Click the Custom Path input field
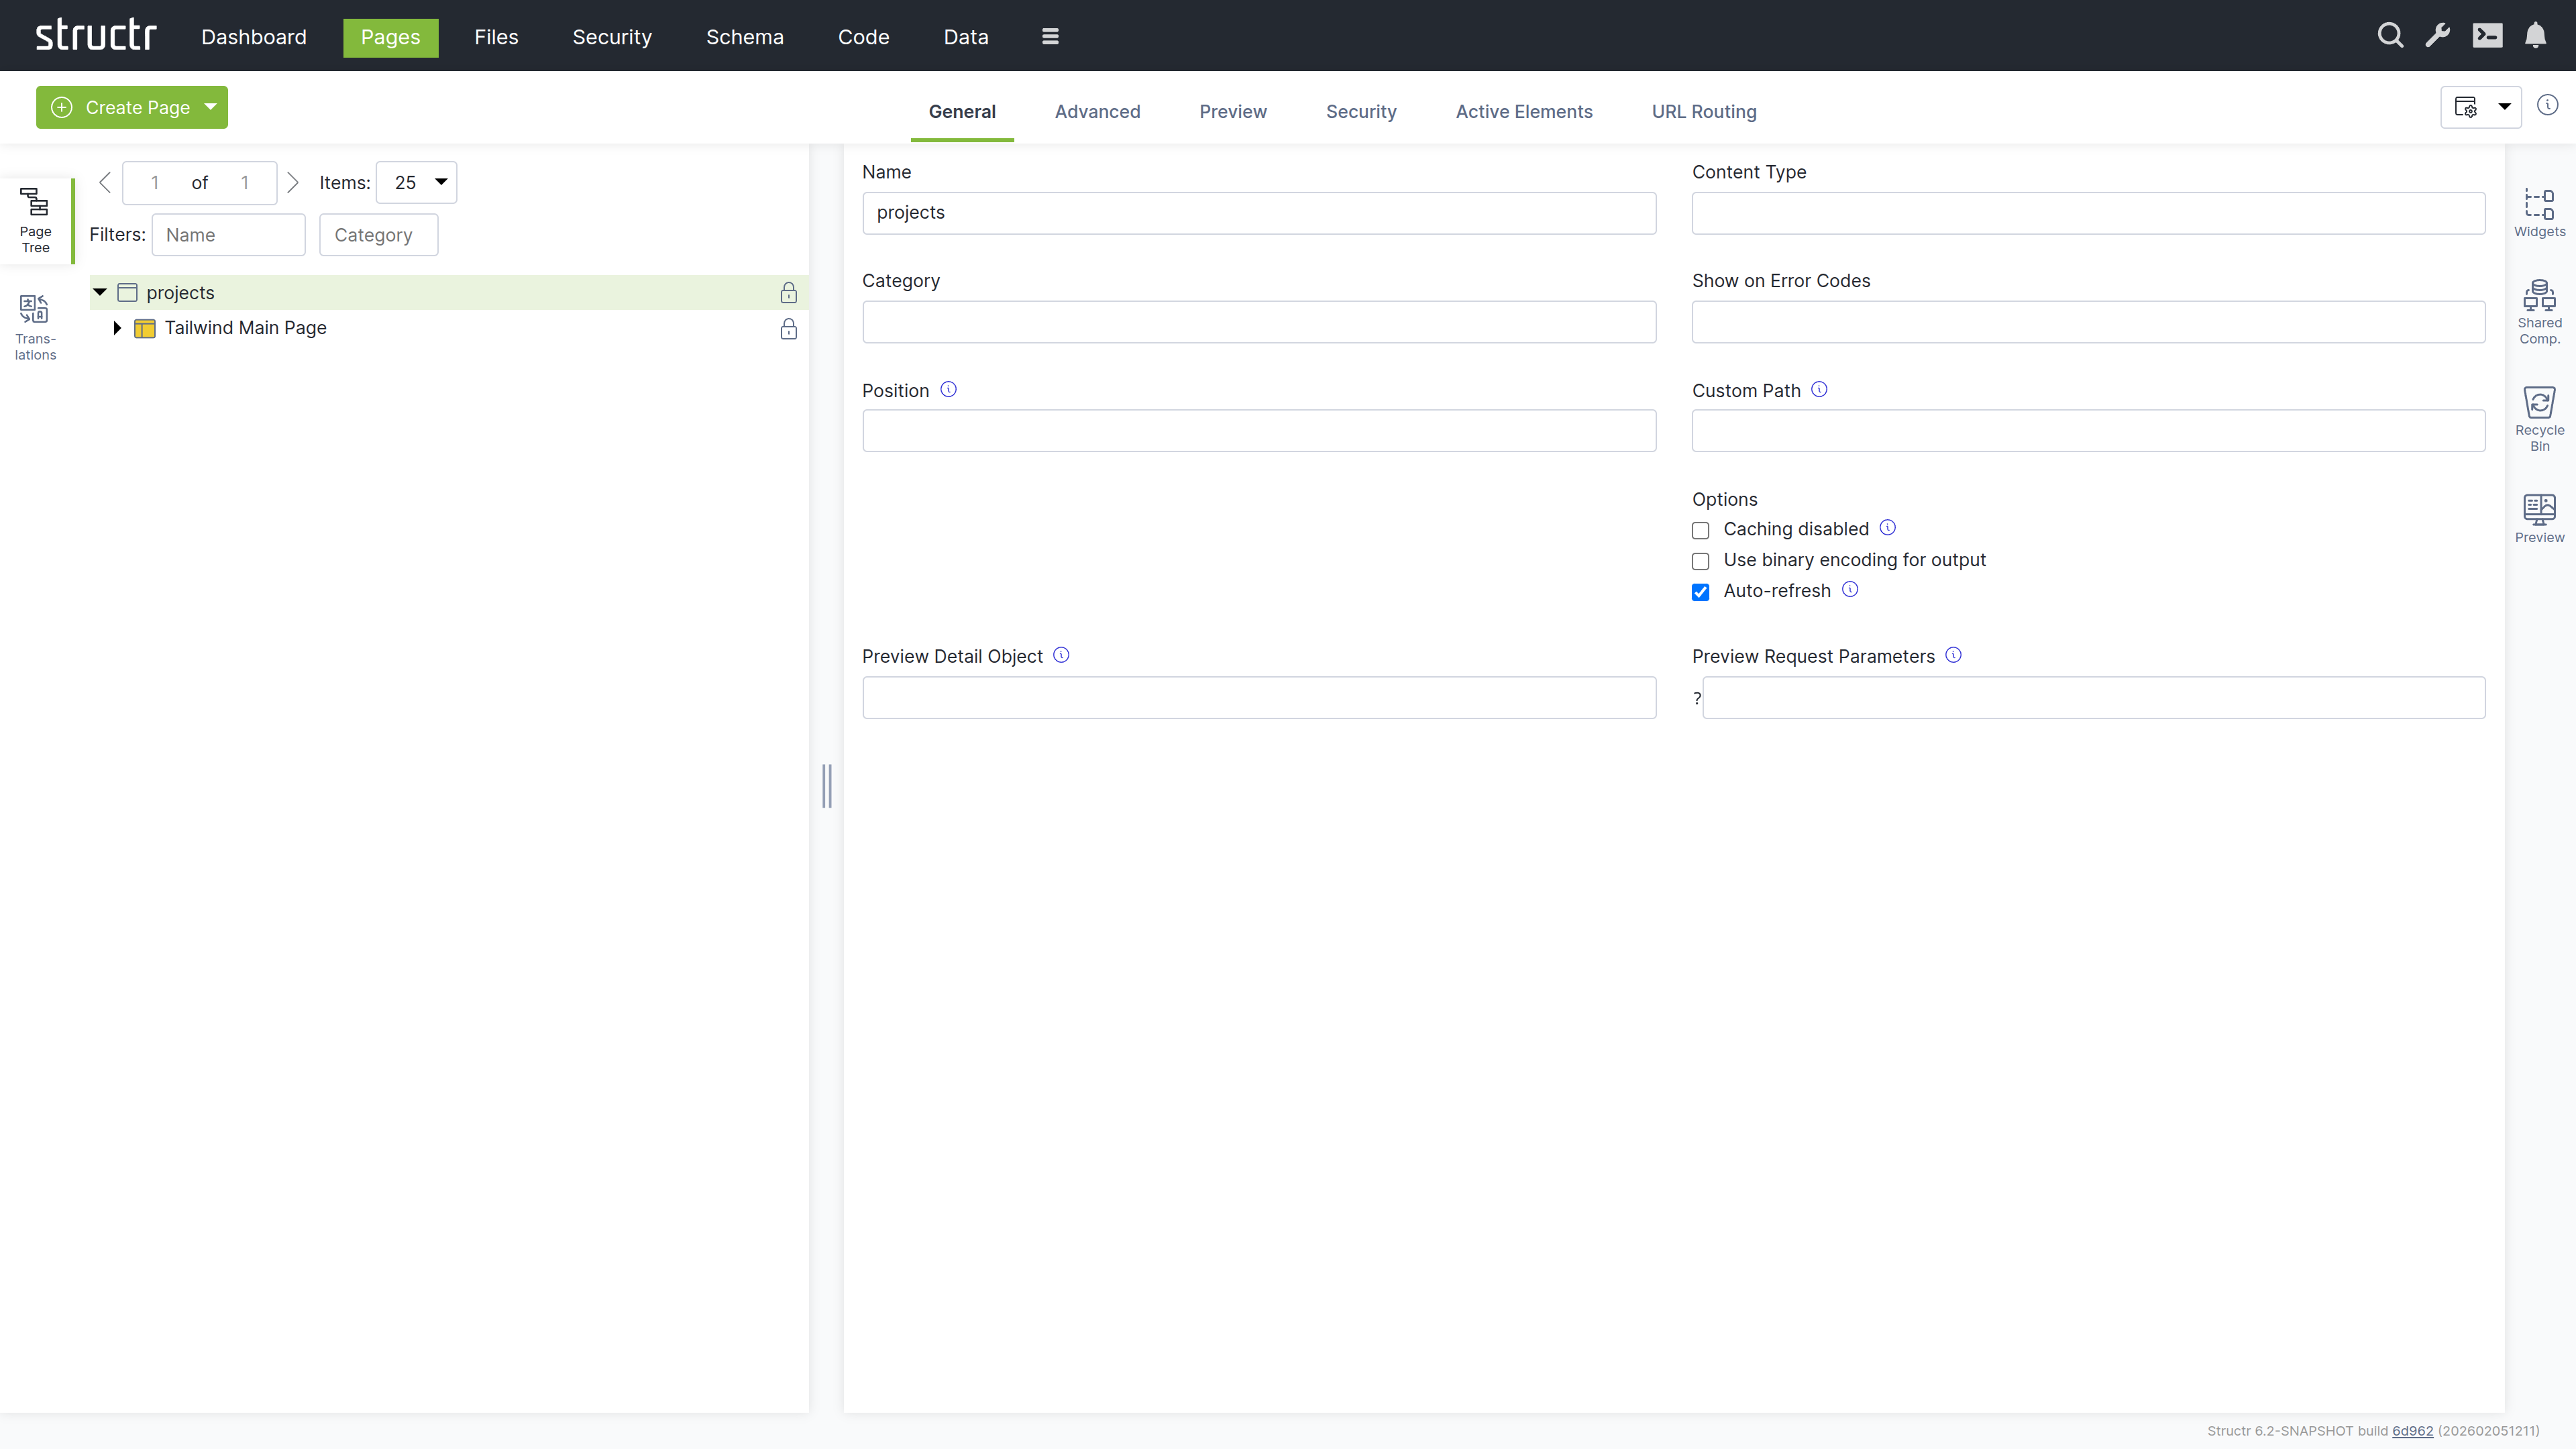 (x=2087, y=431)
